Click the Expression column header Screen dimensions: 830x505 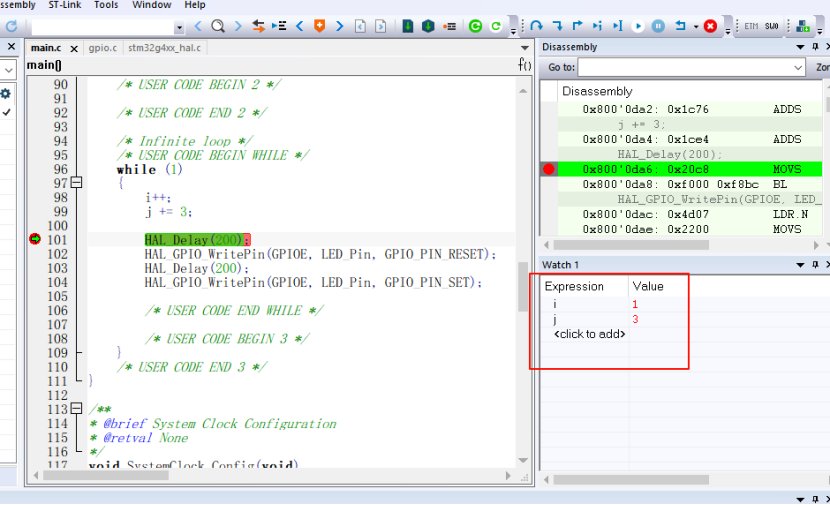tap(574, 286)
